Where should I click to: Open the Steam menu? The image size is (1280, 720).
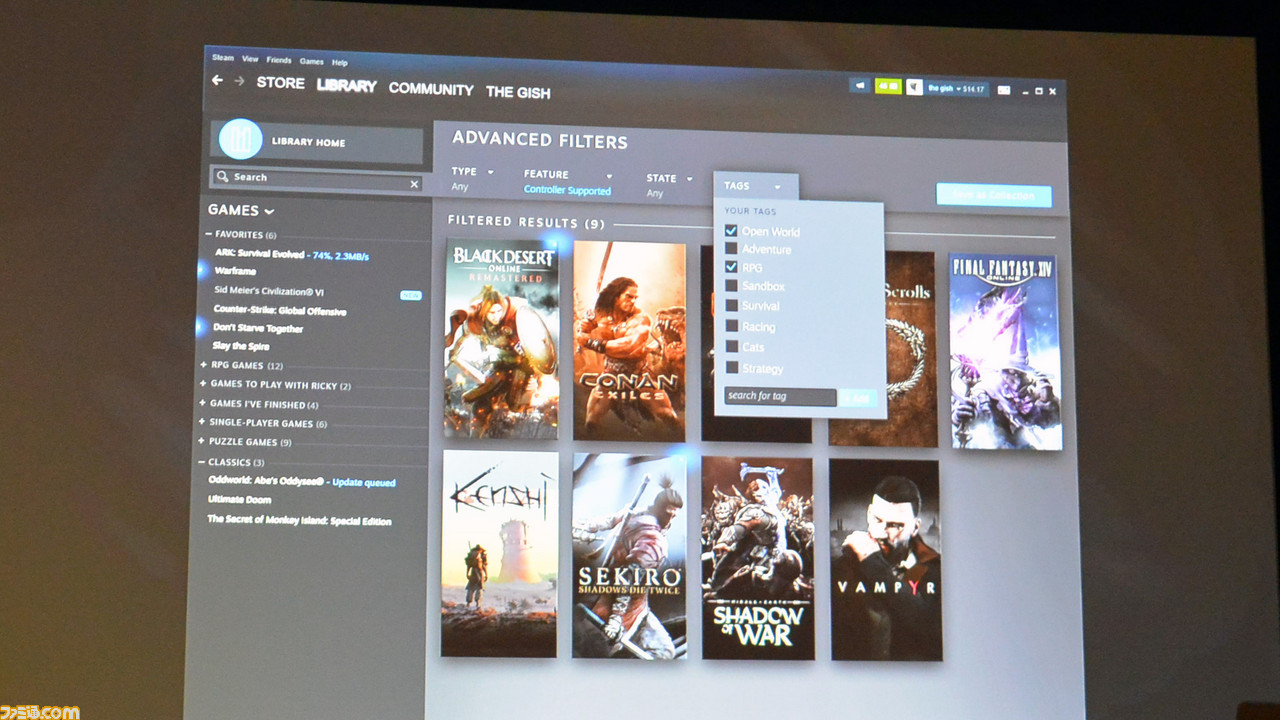click(222, 58)
